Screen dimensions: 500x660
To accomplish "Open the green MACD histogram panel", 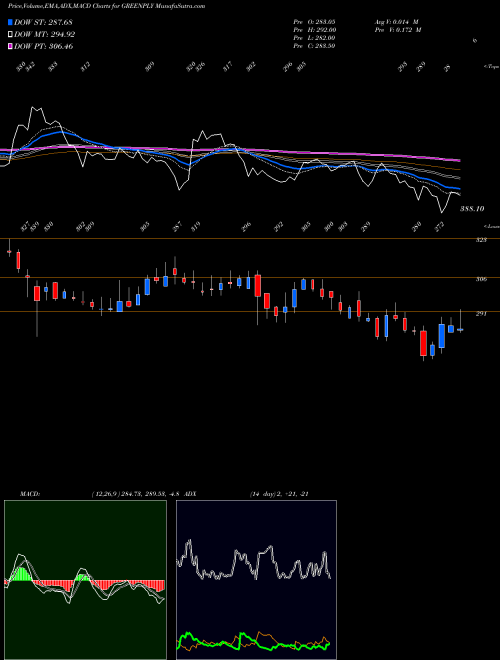I will (x=85, y=580).
